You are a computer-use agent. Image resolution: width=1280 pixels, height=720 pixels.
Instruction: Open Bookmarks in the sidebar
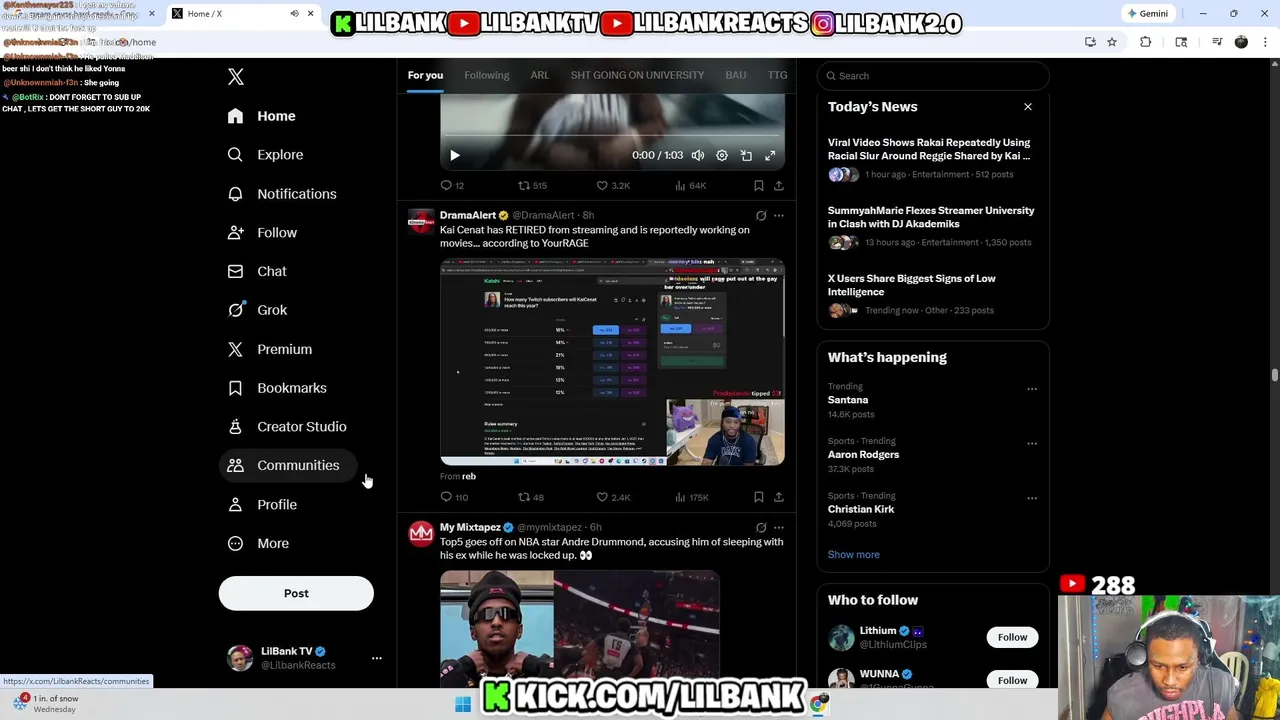(277, 388)
